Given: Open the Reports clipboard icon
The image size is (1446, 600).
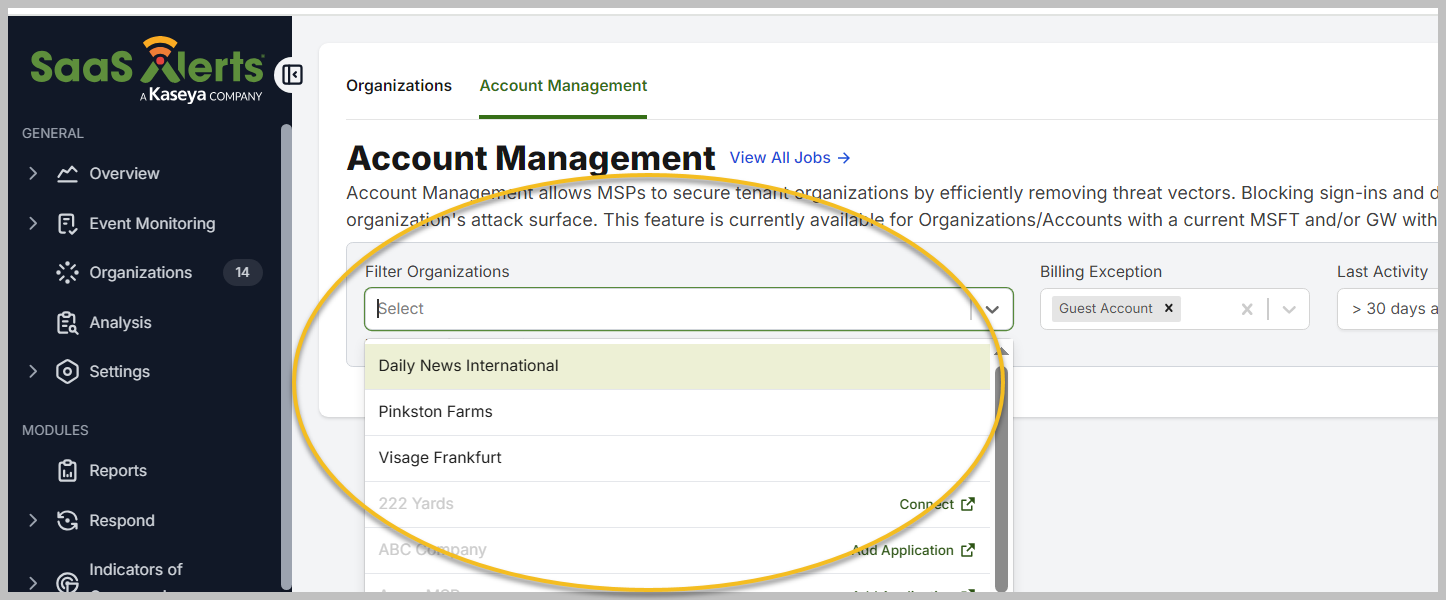Looking at the screenshot, I should [x=67, y=471].
